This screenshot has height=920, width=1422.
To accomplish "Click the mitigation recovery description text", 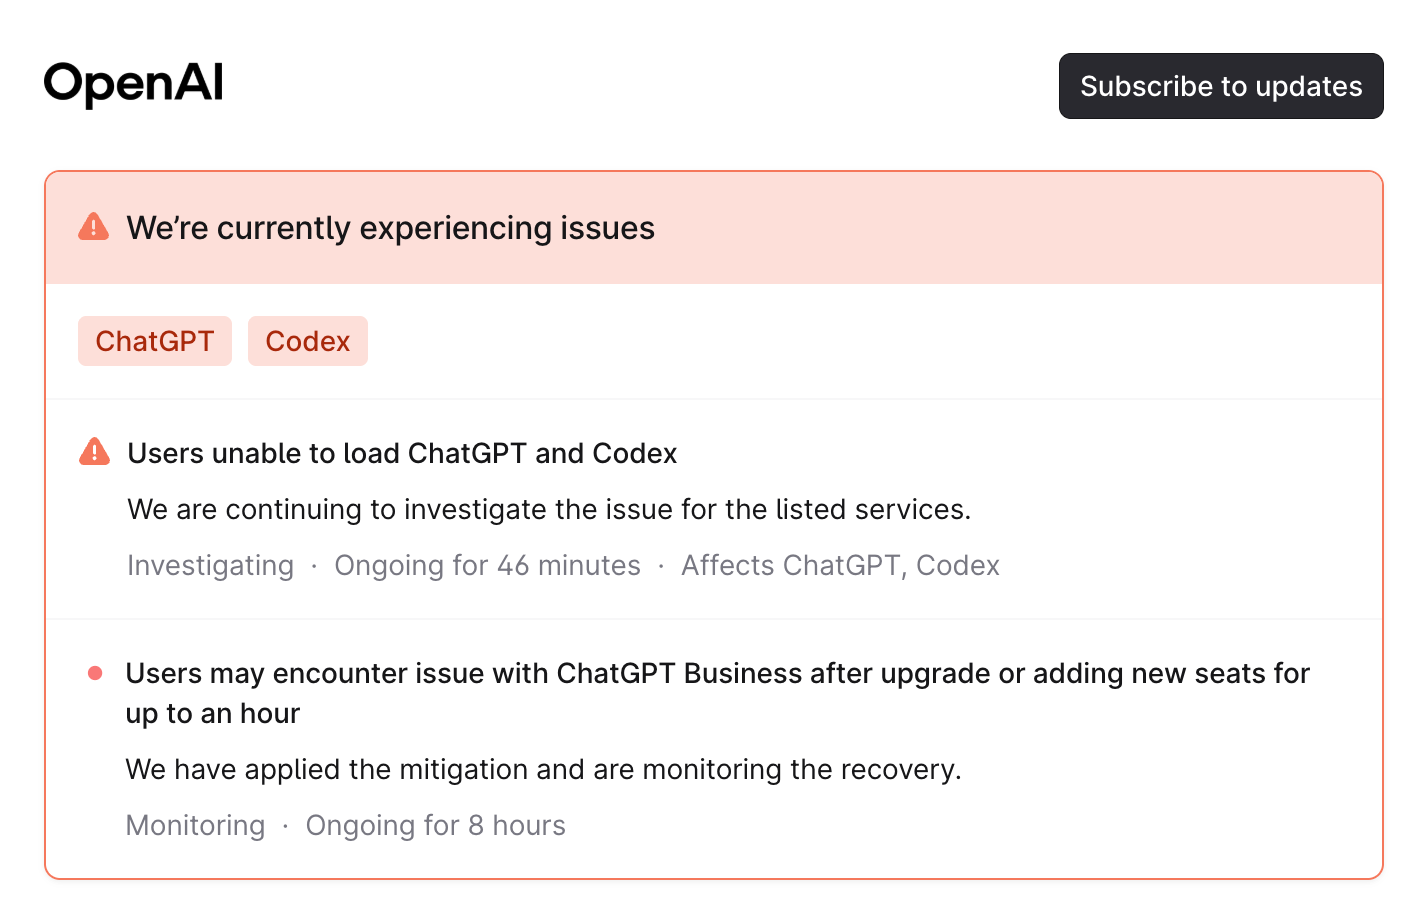I will click(x=542, y=769).
